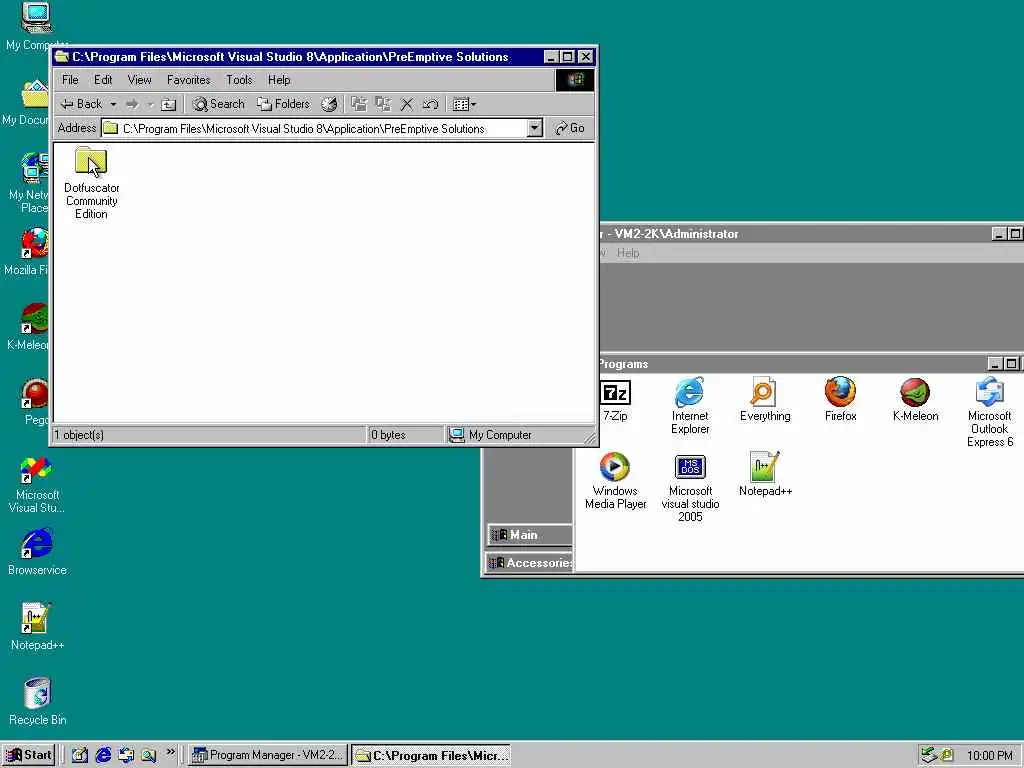Click Show Desktop quick launch icon
The width and height of the screenshot is (1024, 768).
click(80, 755)
